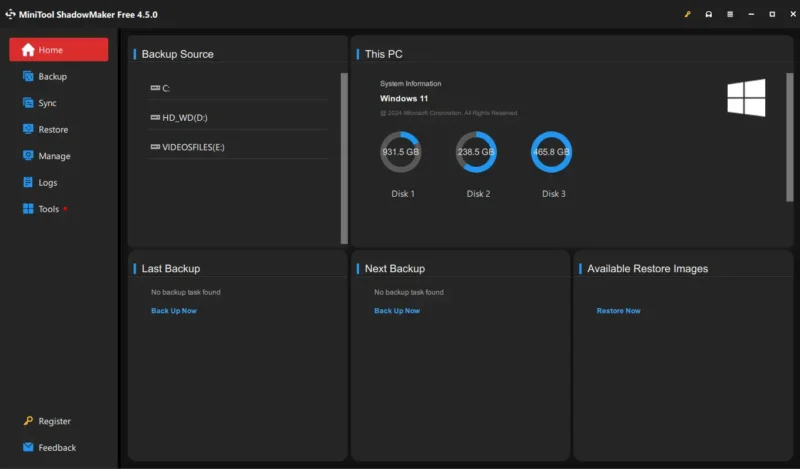Image resolution: width=800 pixels, height=469 pixels.
Task: Open the hamburger menu in title bar
Action: 730,14
